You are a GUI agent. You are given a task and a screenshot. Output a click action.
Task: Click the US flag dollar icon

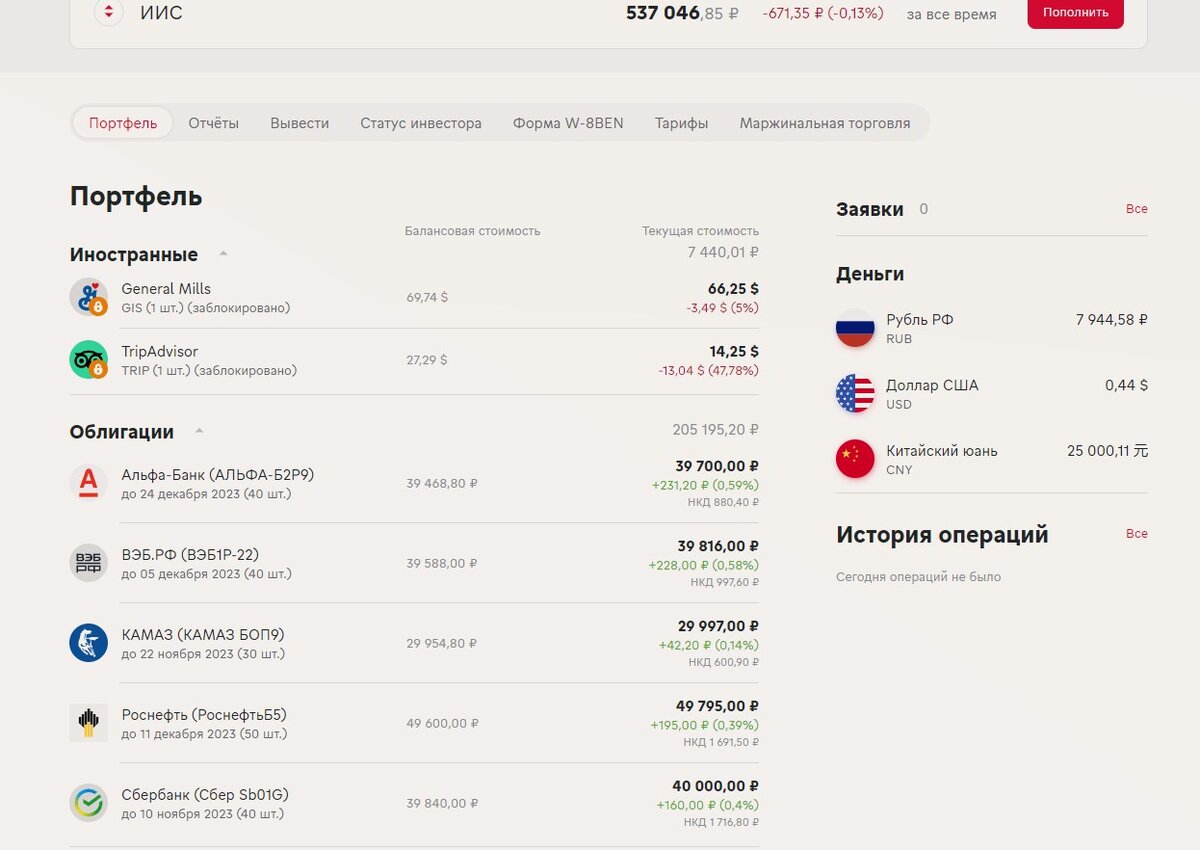click(x=855, y=393)
